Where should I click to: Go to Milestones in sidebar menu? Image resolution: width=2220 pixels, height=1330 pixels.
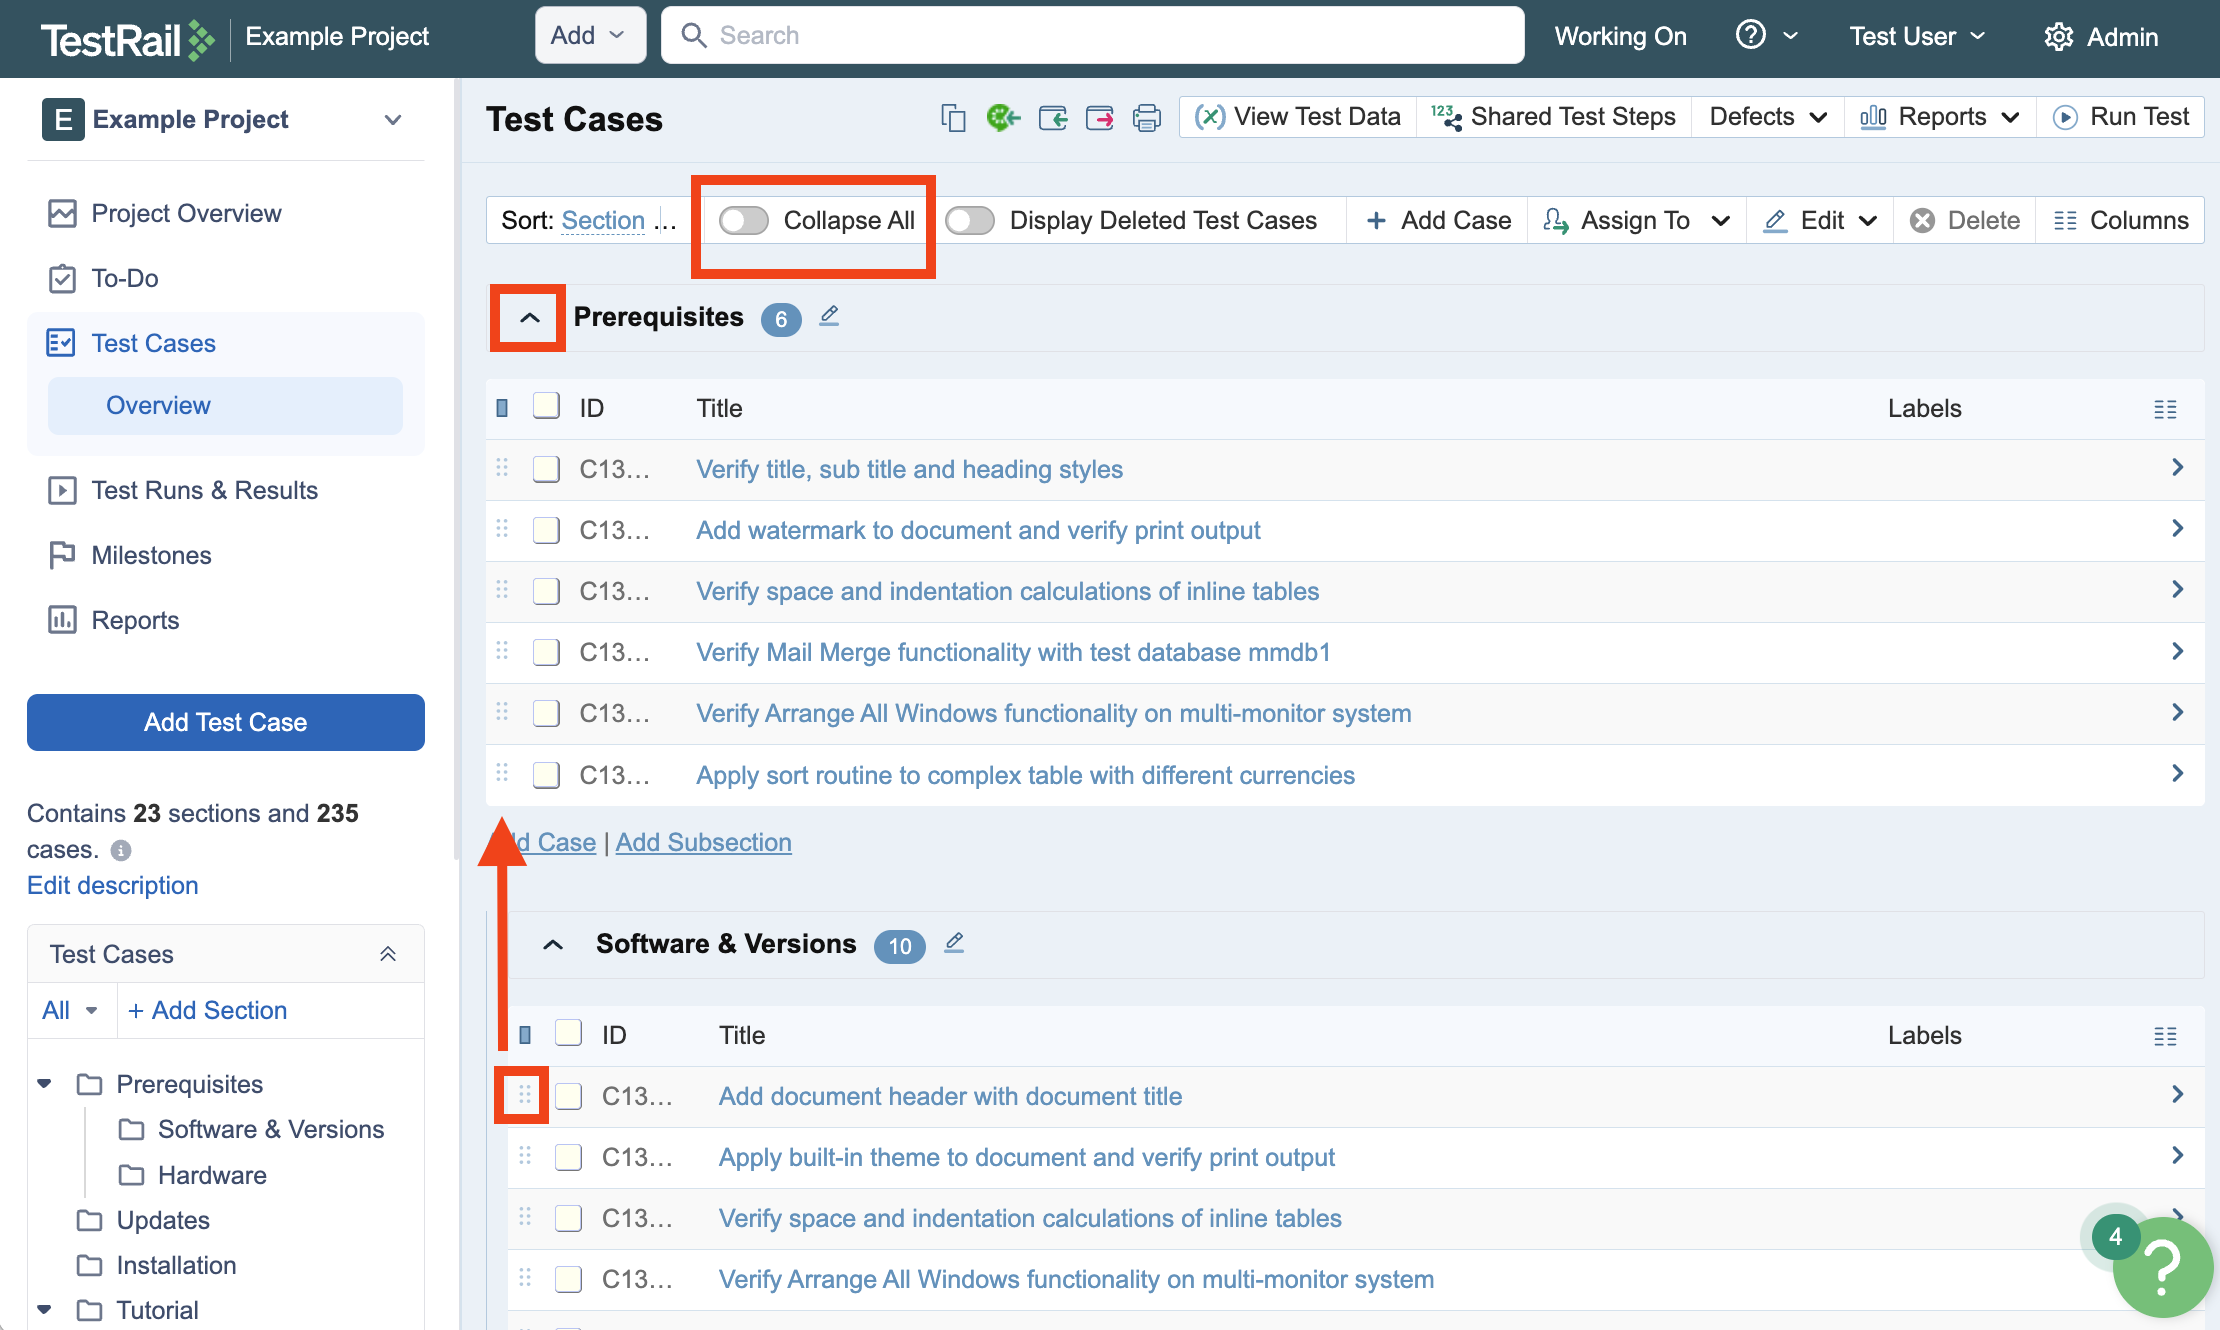click(x=151, y=555)
